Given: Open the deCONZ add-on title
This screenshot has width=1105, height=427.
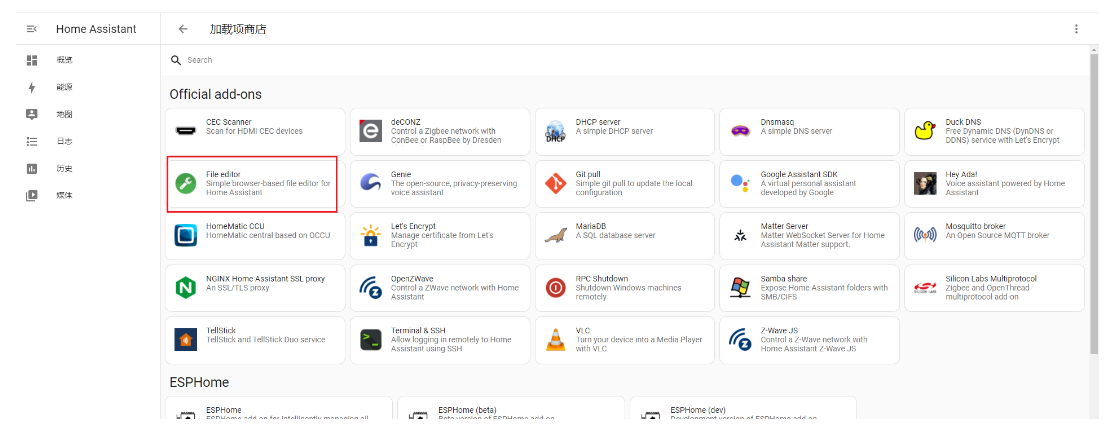Looking at the screenshot, I should pyautogui.click(x=406, y=122).
